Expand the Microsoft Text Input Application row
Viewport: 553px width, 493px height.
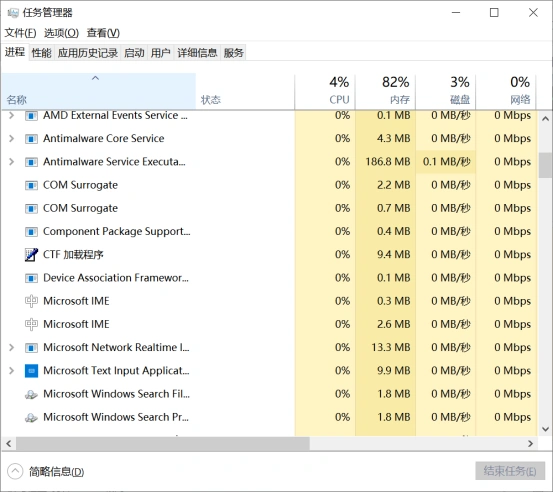point(11,371)
